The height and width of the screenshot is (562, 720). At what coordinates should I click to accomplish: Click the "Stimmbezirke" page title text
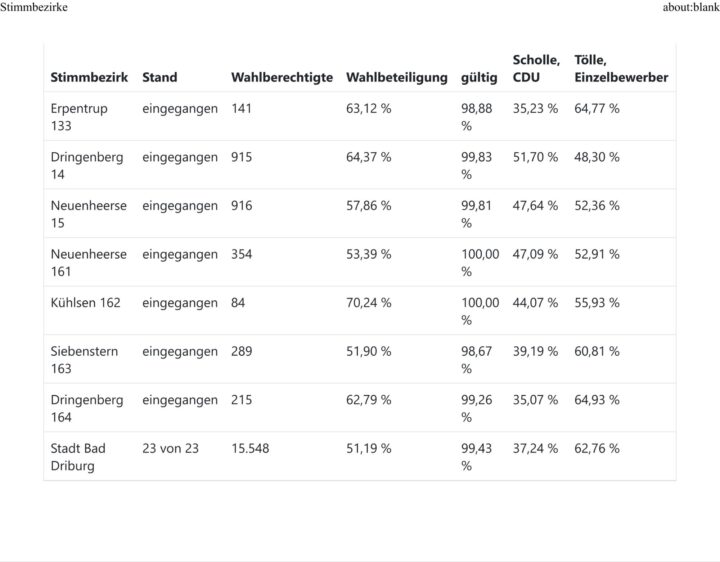tap(34, 8)
